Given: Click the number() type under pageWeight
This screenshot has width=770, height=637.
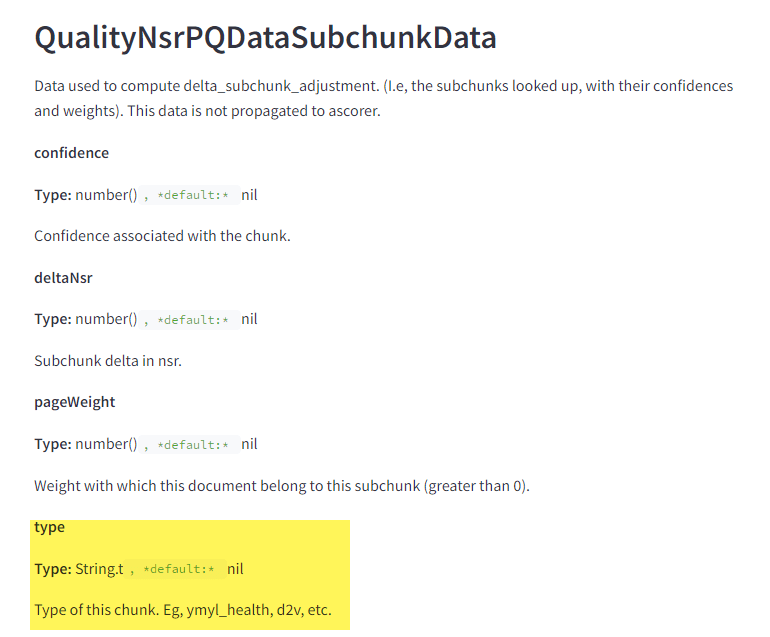Looking at the screenshot, I should tap(106, 444).
